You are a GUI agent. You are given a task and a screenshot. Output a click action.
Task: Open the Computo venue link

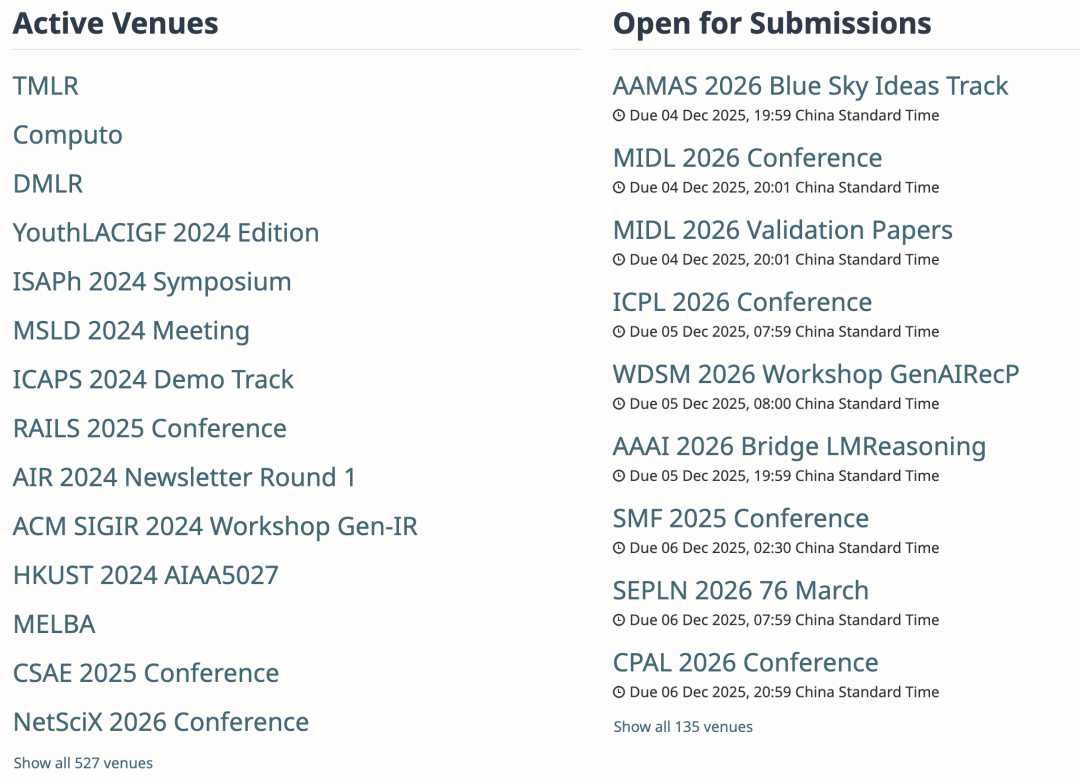[x=68, y=135]
